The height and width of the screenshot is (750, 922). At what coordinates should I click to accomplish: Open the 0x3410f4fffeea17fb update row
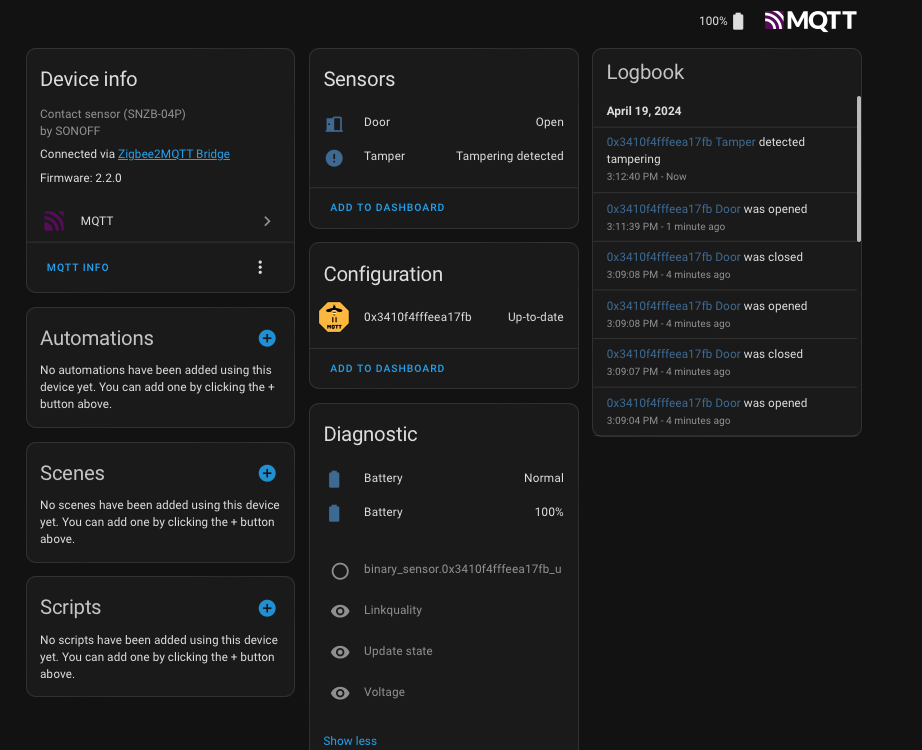pyautogui.click(x=444, y=317)
